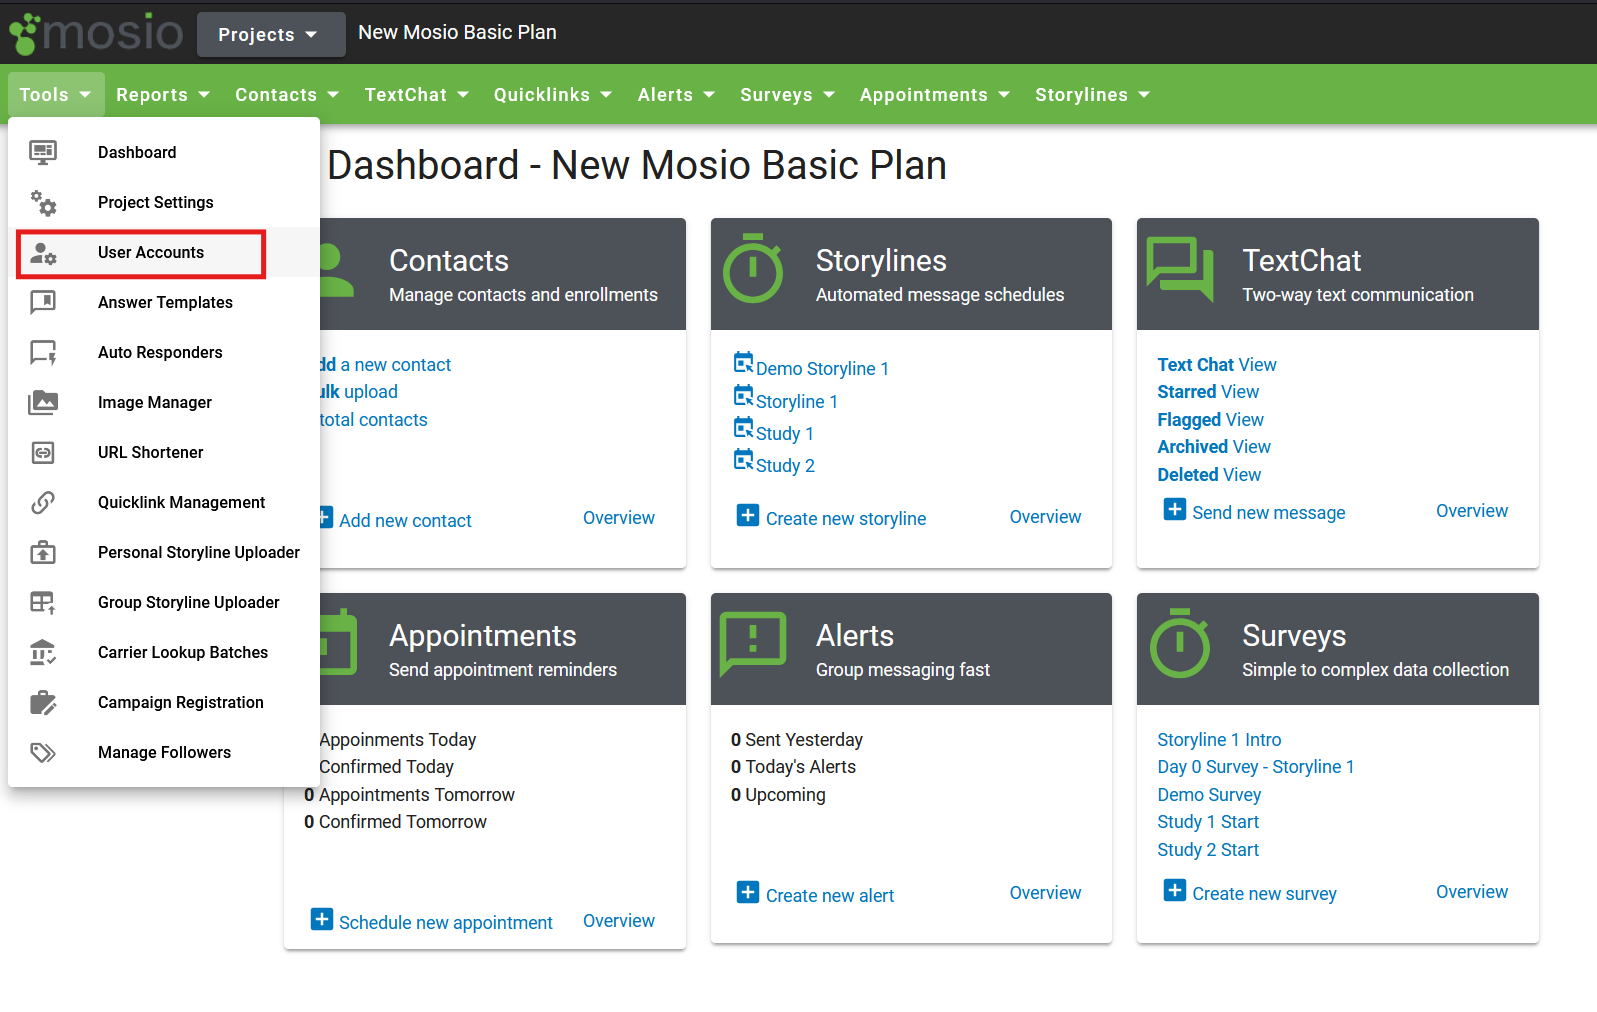Open the Storylines navigation dropdown
The height and width of the screenshot is (1012, 1597).
(x=1093, y=95)
